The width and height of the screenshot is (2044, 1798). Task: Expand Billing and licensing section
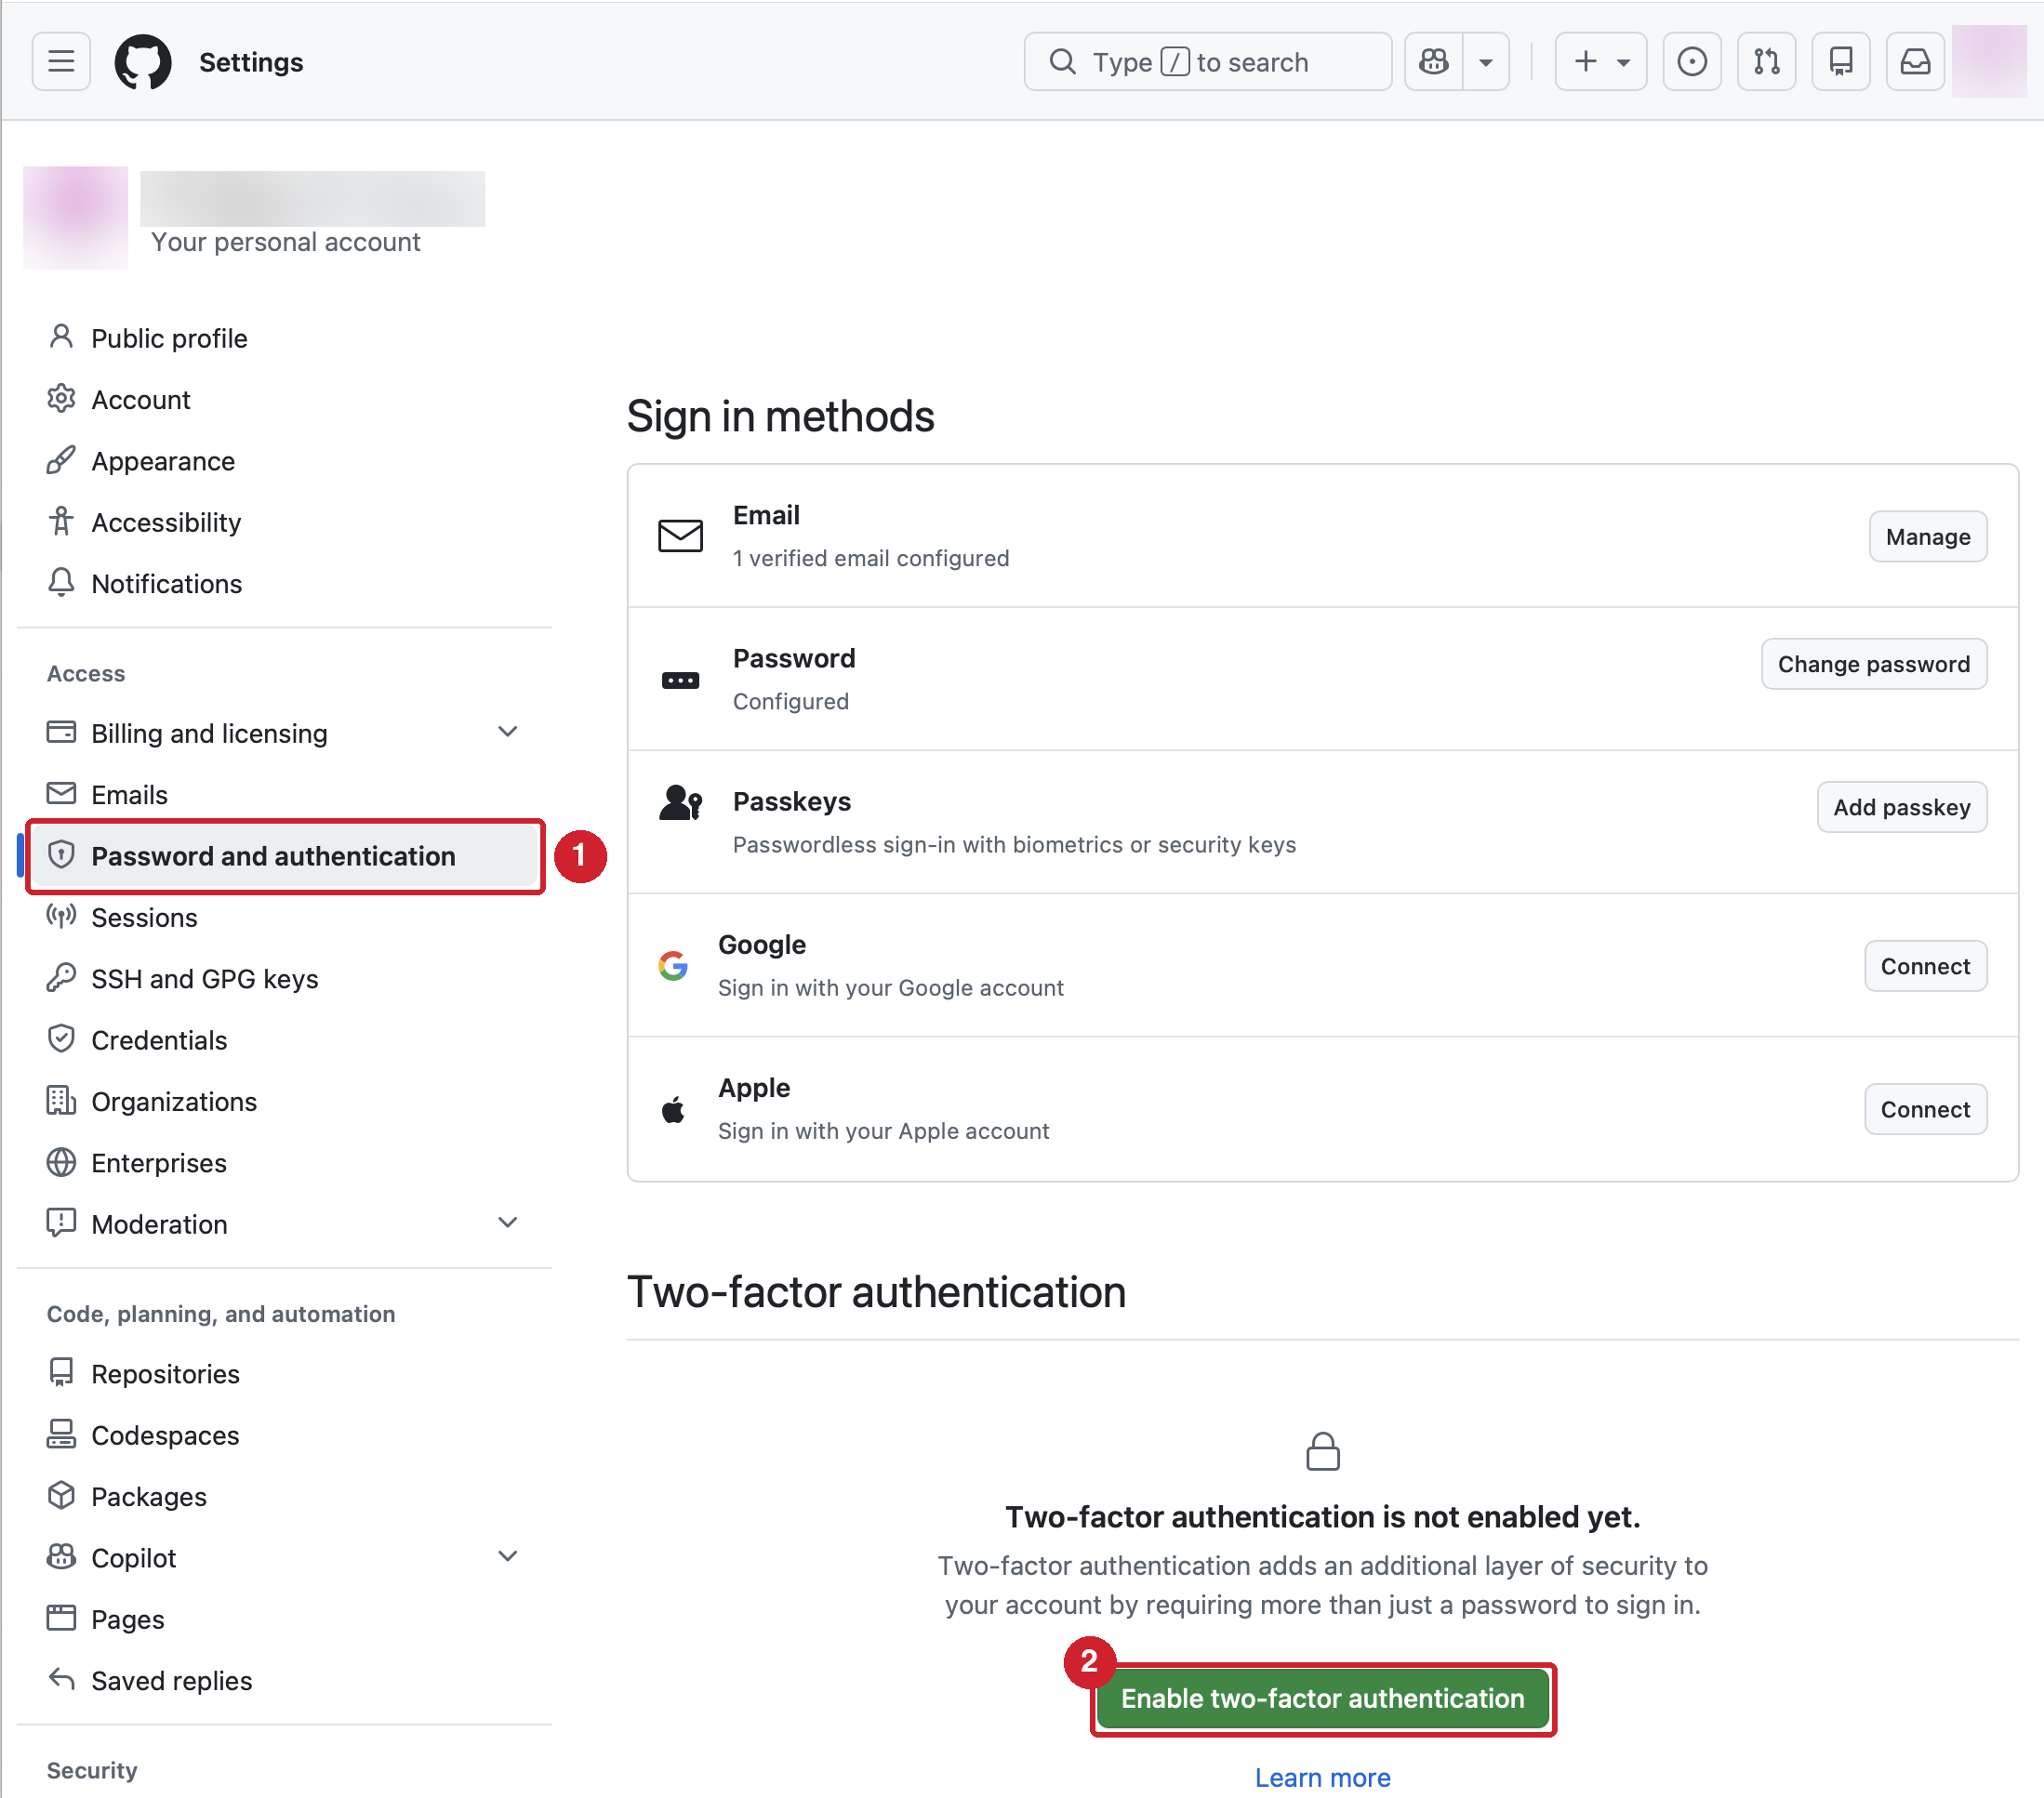click(285, 733)
